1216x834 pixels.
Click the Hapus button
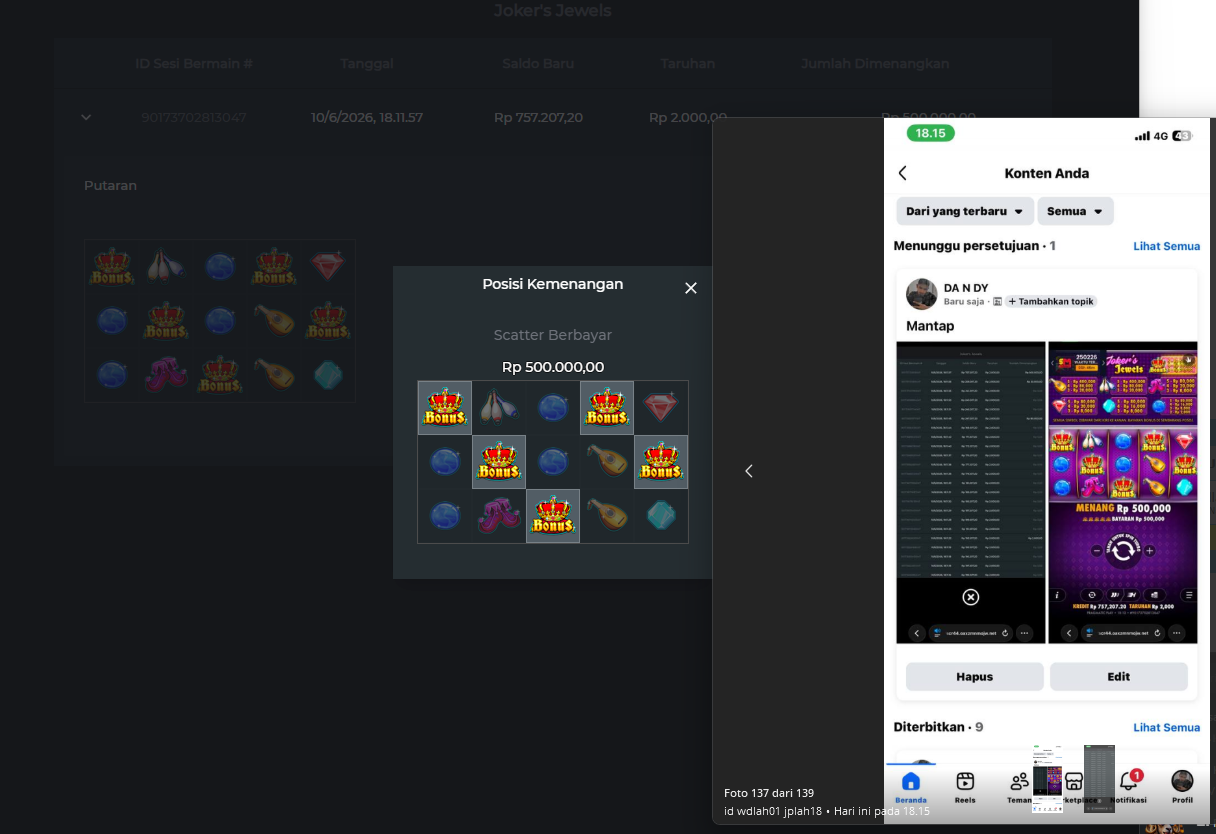point(974,677)
